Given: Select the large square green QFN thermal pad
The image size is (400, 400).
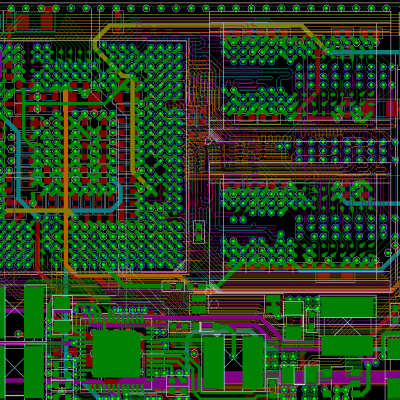Looking at the screenshot, I should coord(117,354).
